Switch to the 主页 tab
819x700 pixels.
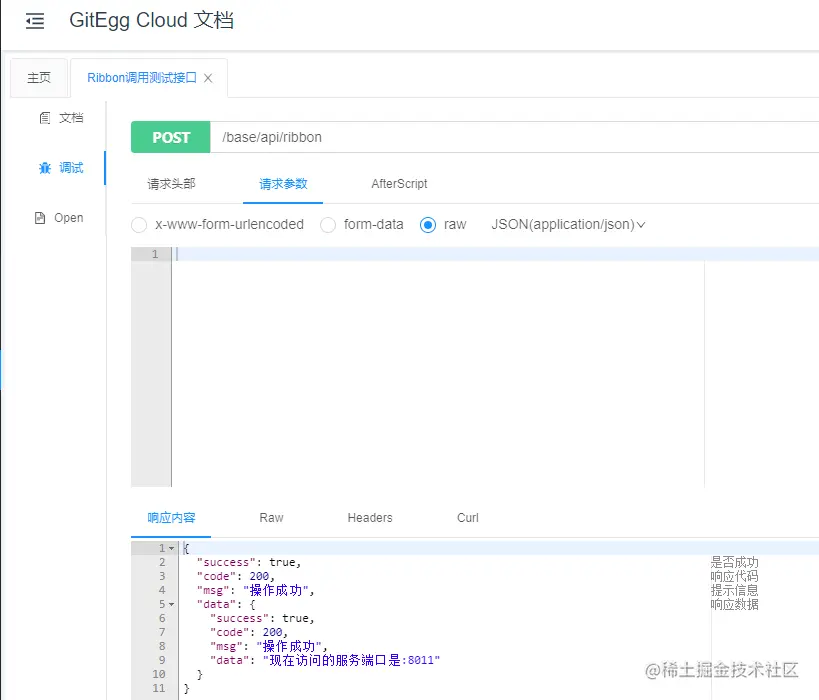pyautogui.click(x=39, y=78)
